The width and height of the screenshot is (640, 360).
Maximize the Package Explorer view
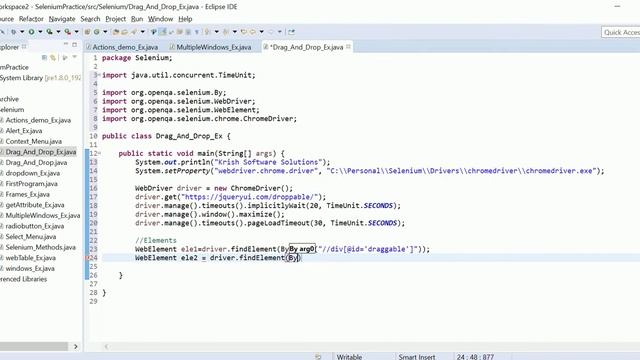click(74, 44)
